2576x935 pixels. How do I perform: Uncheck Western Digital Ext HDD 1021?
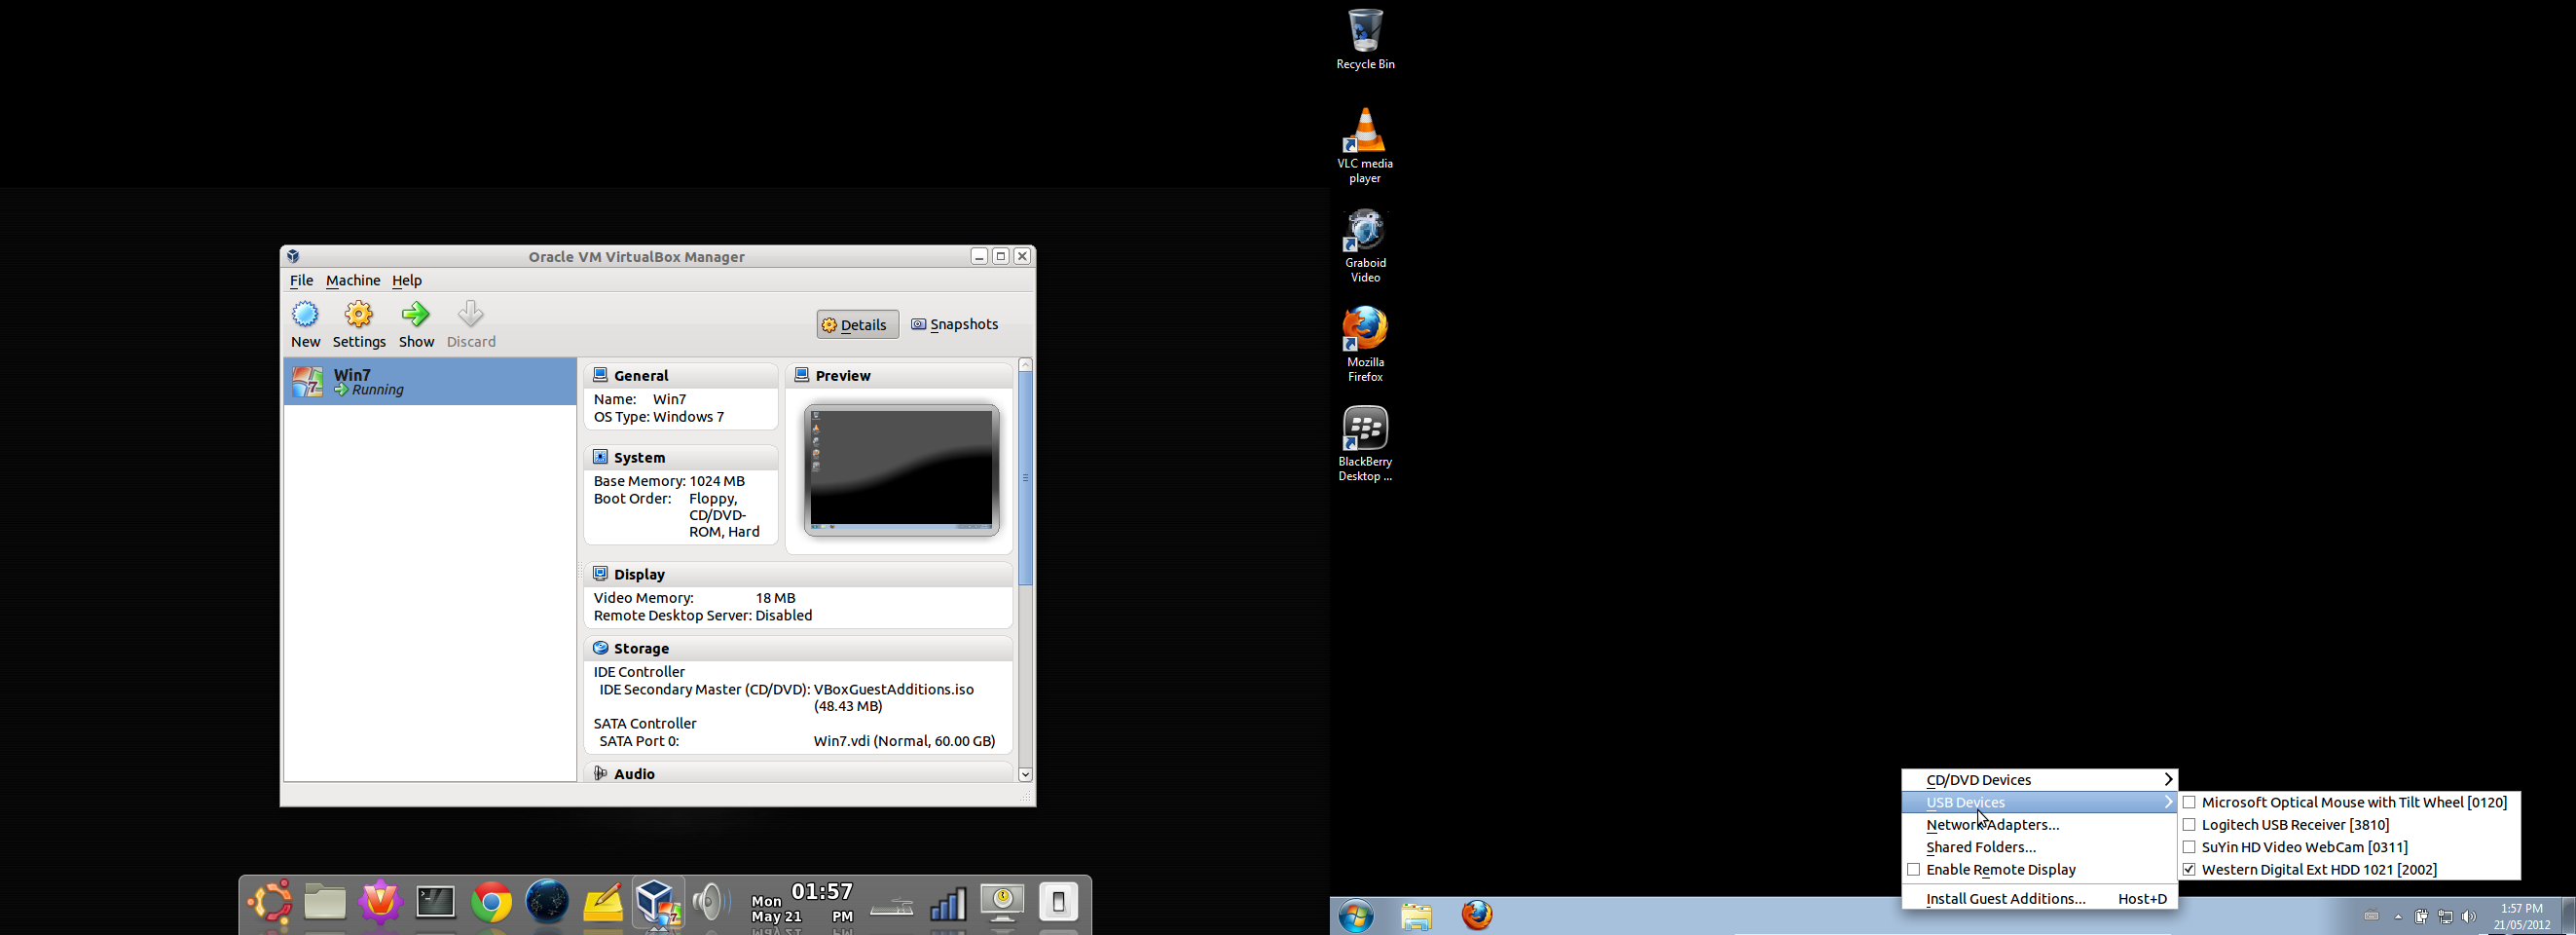coord(2189,870)
